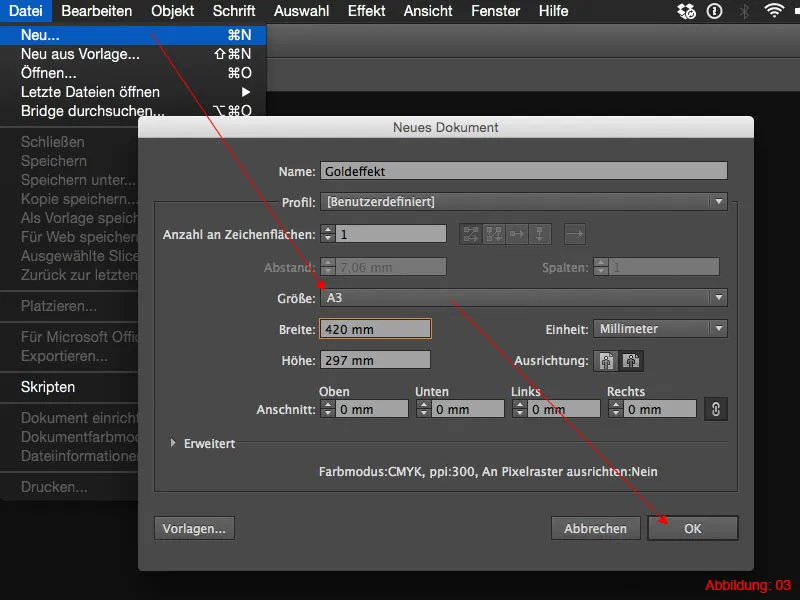Click the Vorlagen... button
The height and width of the screenshot is (600, 800).
click(x=194, y=528)
